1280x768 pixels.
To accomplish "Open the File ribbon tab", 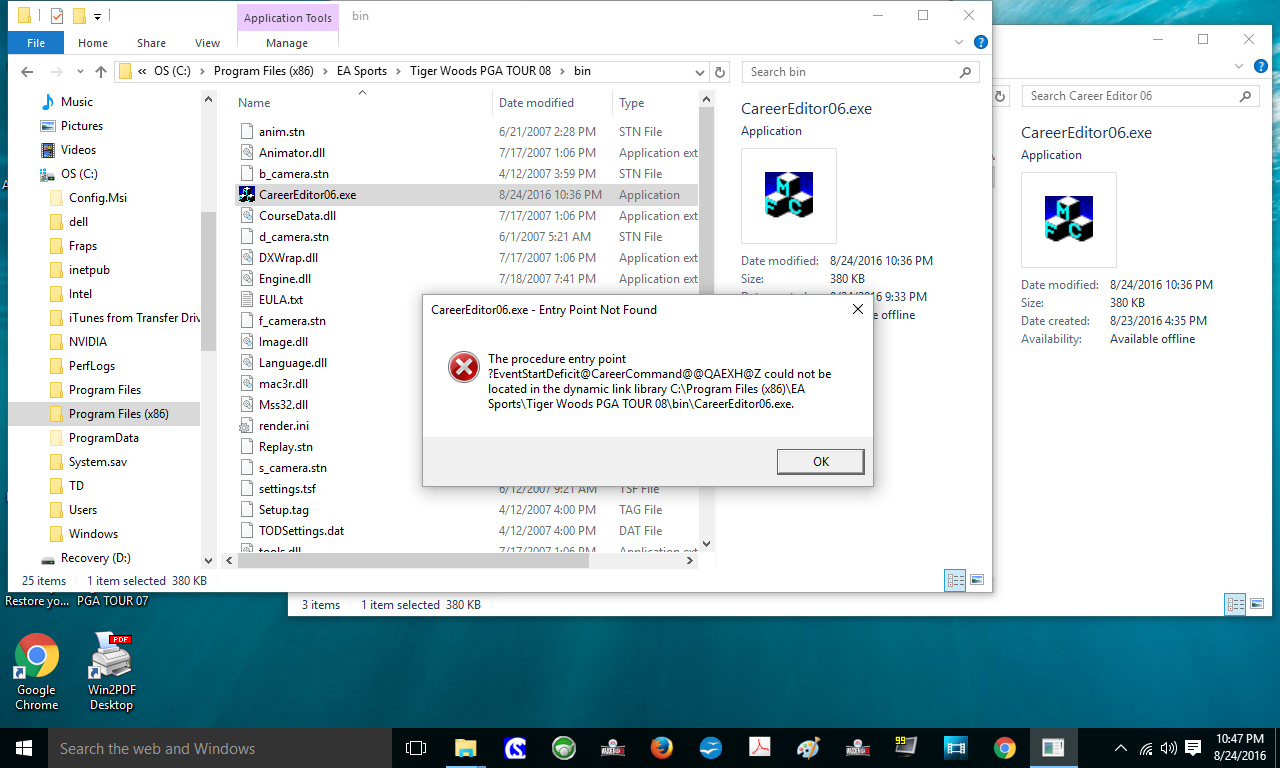I will [36, 43].
